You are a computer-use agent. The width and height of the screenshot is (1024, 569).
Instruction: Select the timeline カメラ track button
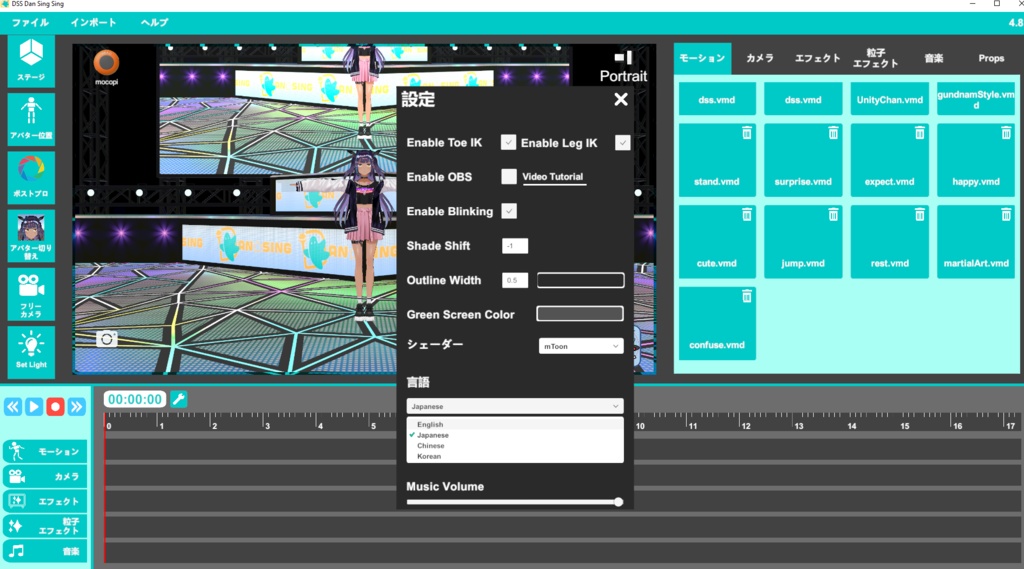coord(45,476)
